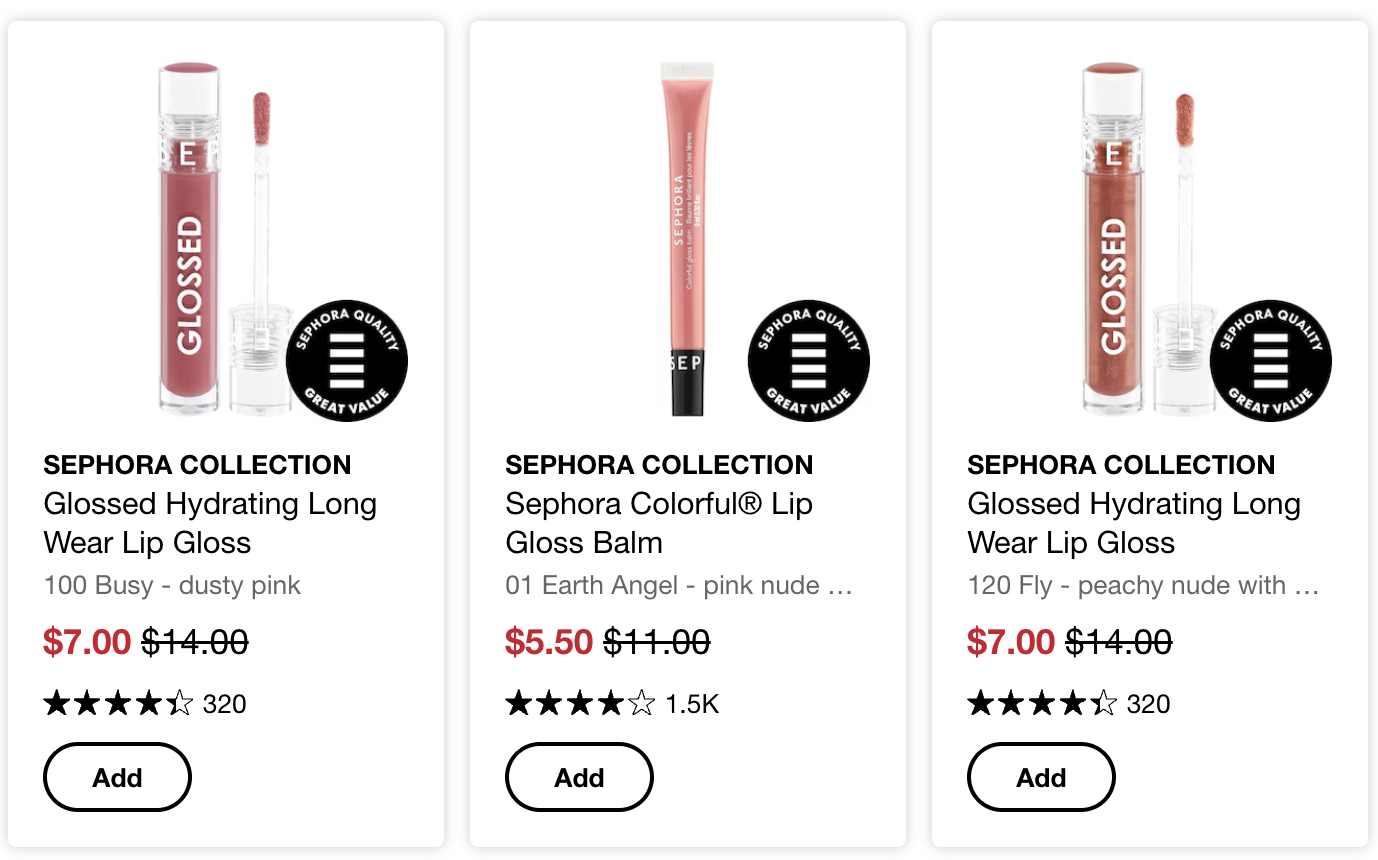Open Glossed Hydrating Lip Gloss title for 100 Busy

point(210,523)
